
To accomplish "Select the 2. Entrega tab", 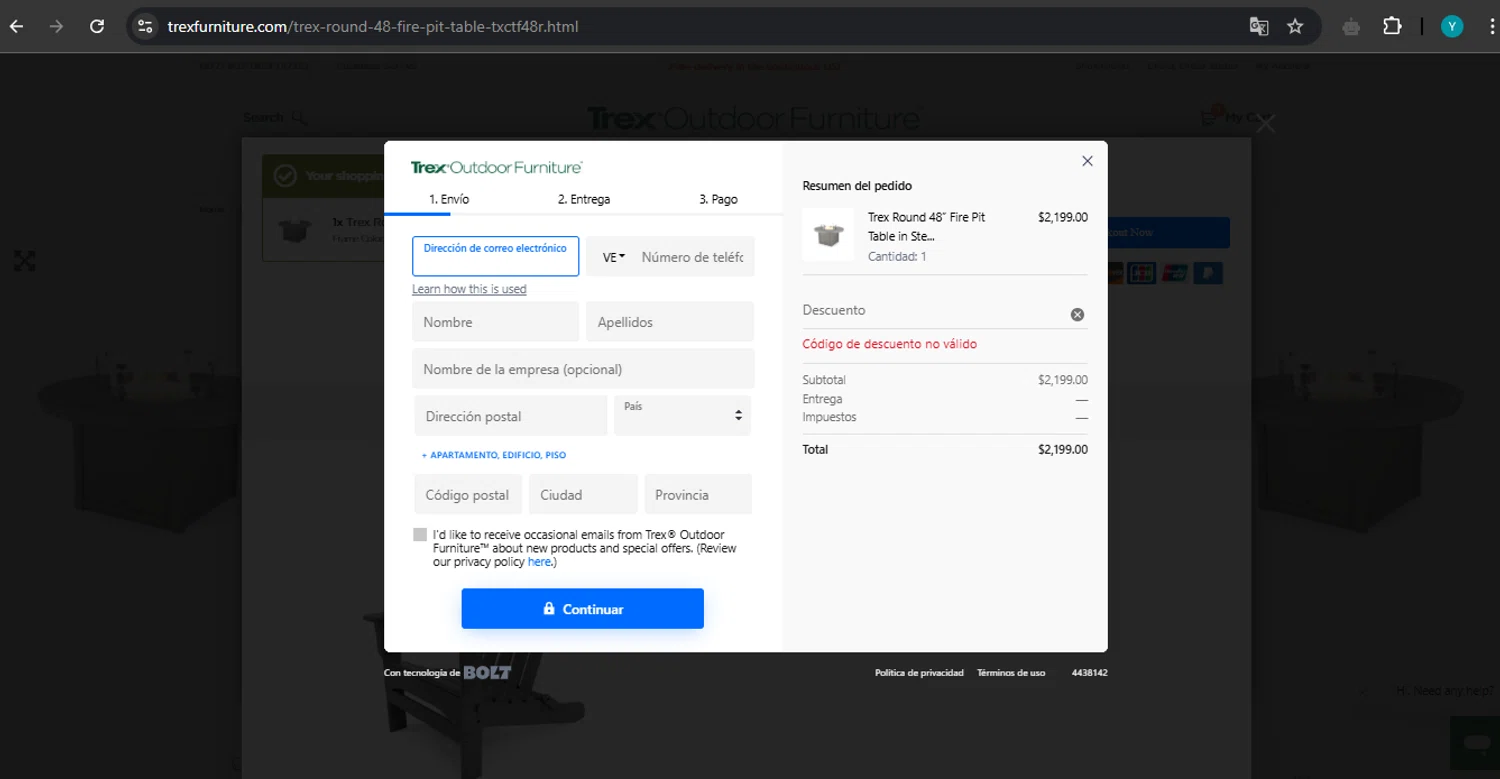I will click(584, 199).
